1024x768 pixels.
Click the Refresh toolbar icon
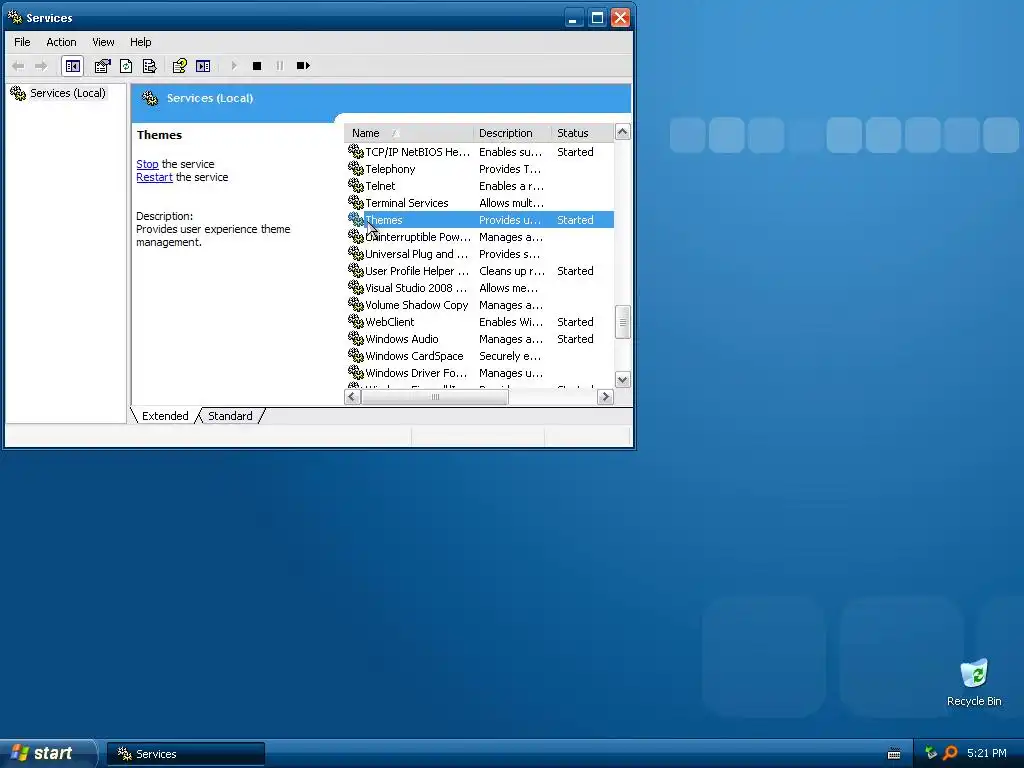(x=126, y=66)
